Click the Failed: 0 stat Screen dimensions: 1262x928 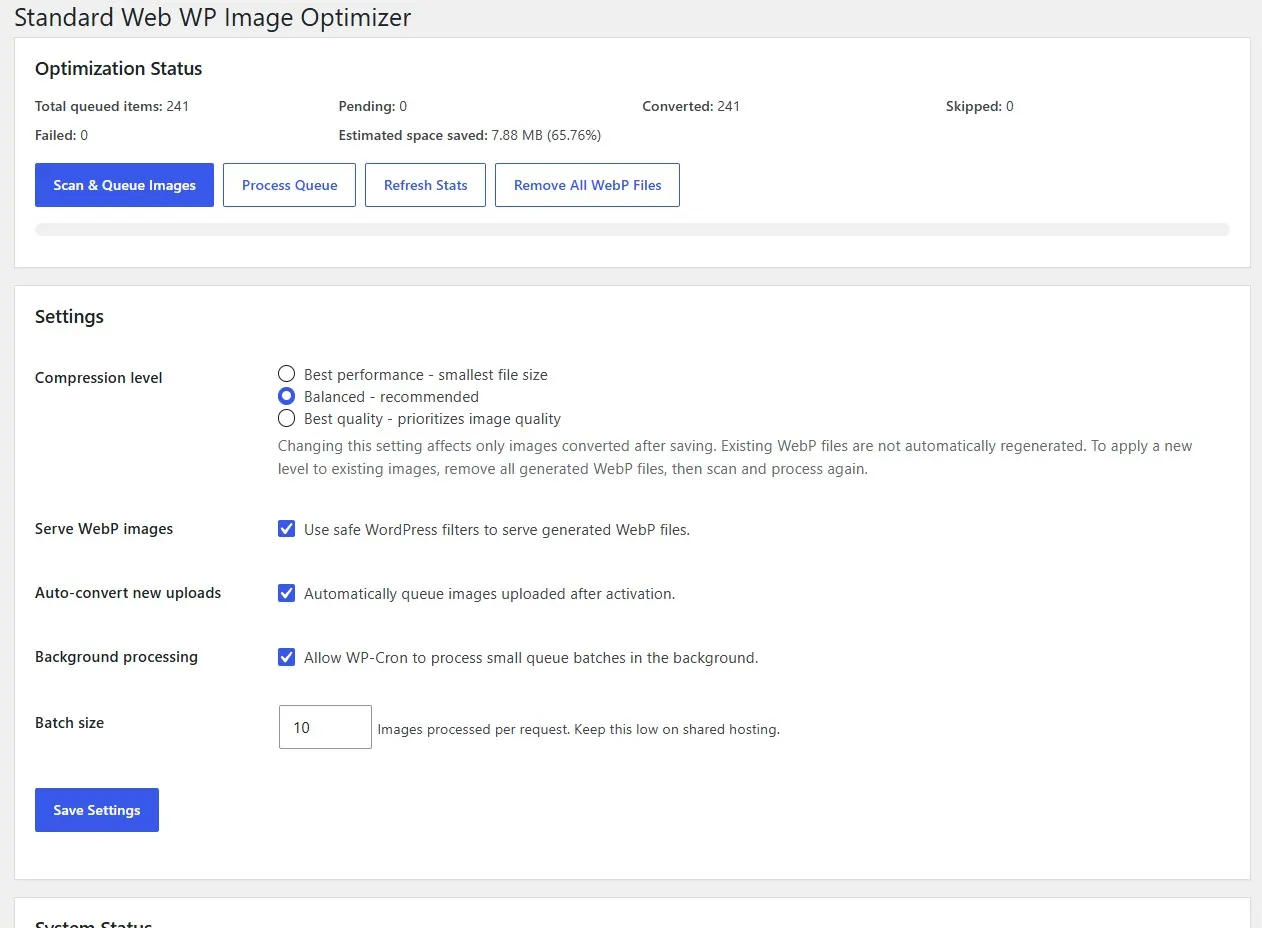click(61, 135)
